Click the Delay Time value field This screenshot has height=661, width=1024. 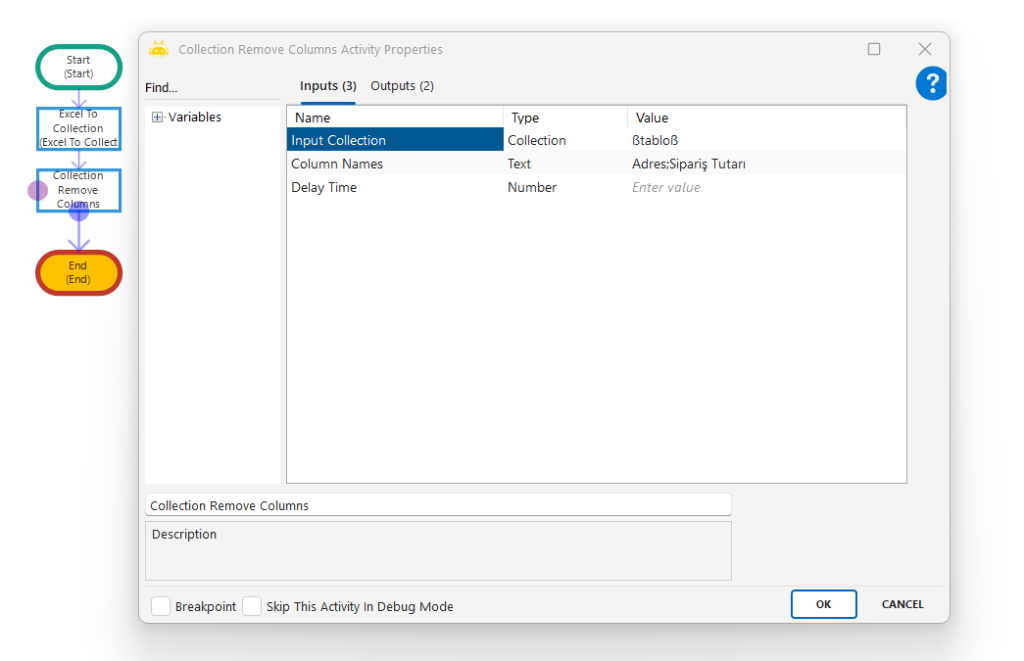[x=766, y=187]
